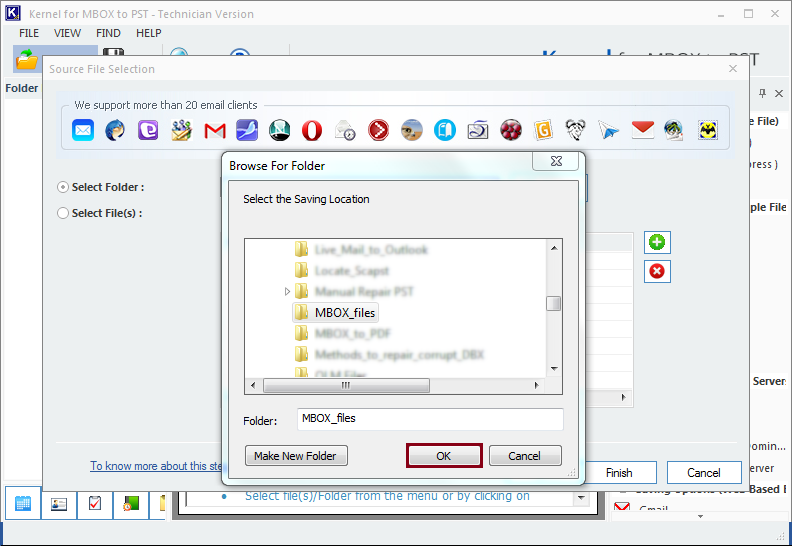Select the Thunderbird email client icon

tap(115, 130)
